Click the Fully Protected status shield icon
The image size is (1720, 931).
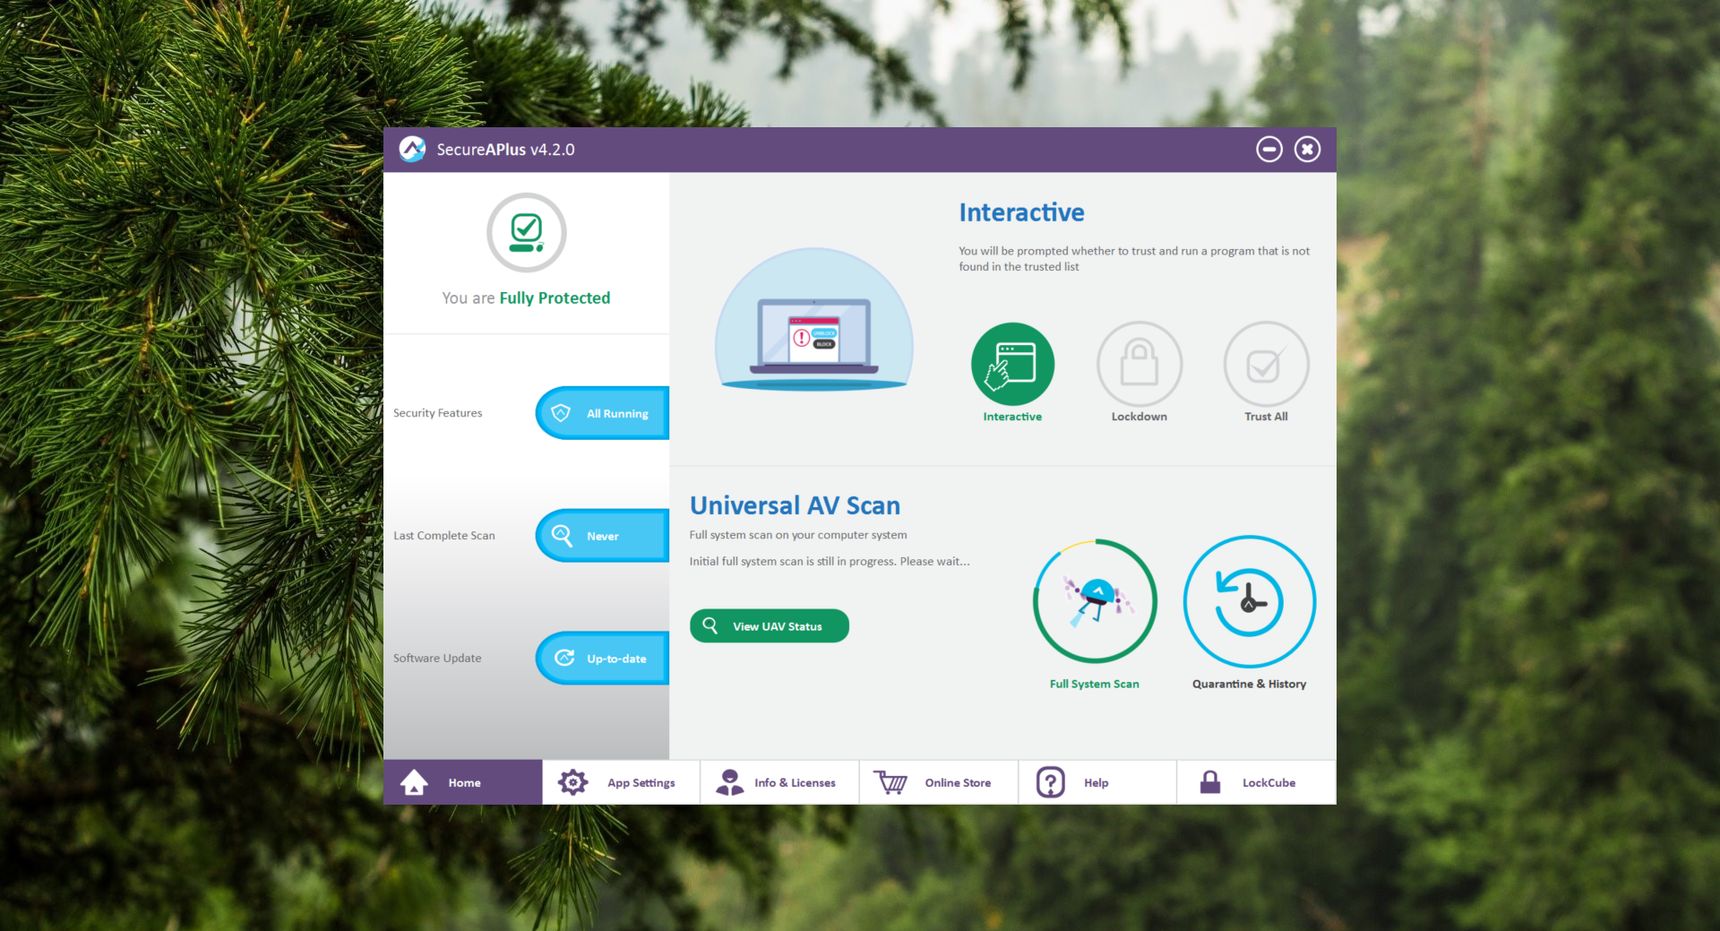pos(527,233)
